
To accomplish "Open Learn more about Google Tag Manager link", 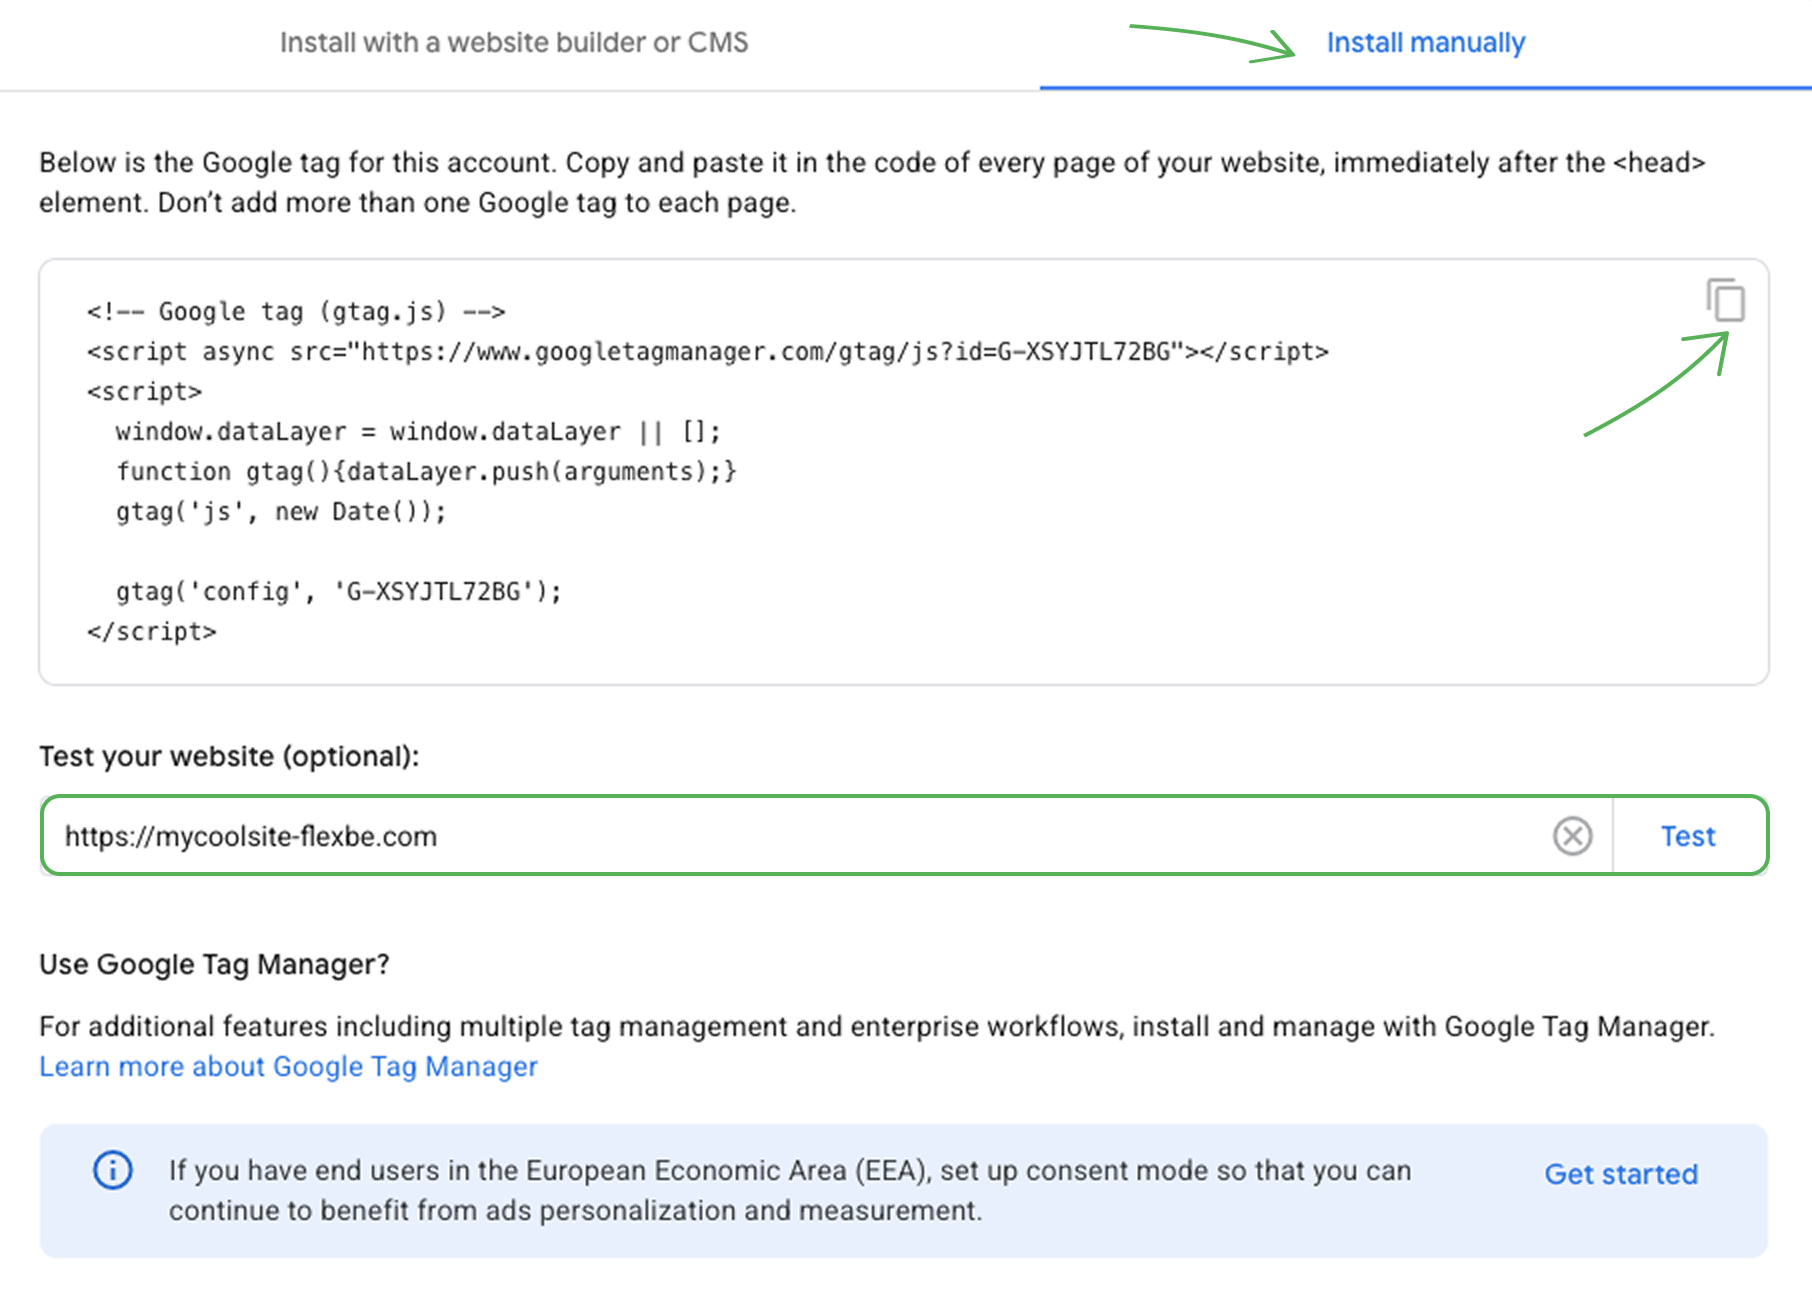I will coord(288,1067).
